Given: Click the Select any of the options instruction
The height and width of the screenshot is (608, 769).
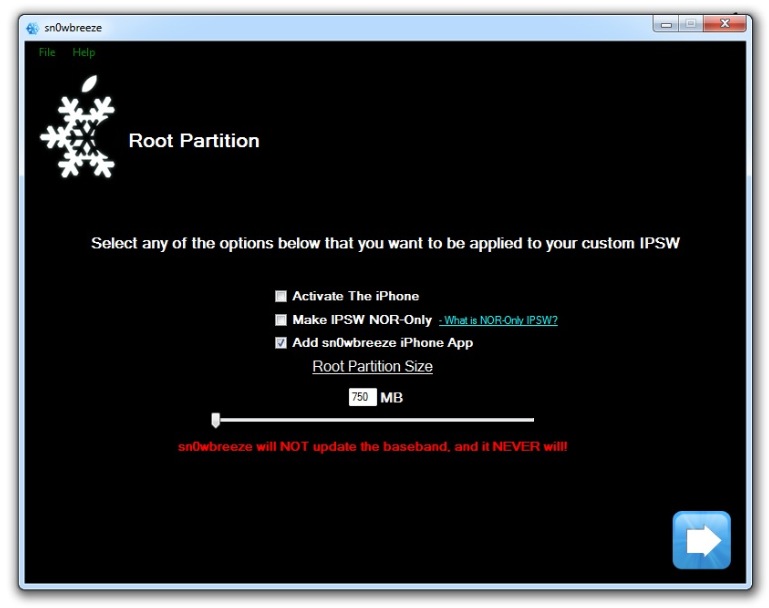Looking at the screenshot, I should pyautogui.click(x=385, y=243).
